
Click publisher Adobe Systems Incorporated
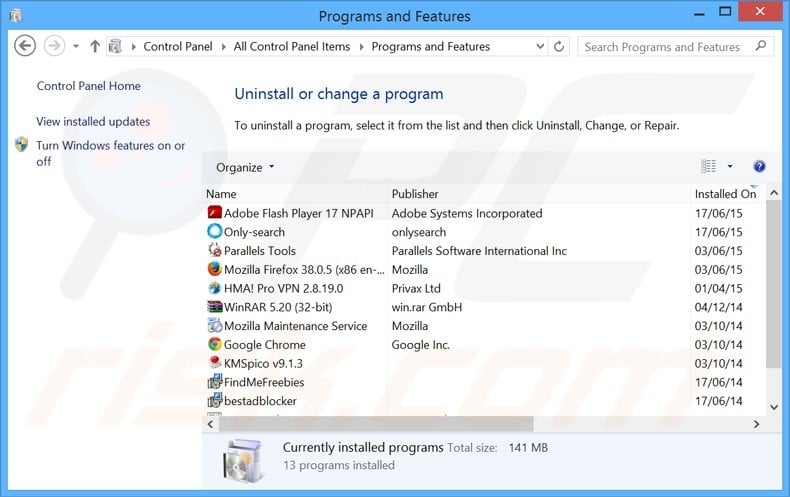tap(467, 213)
